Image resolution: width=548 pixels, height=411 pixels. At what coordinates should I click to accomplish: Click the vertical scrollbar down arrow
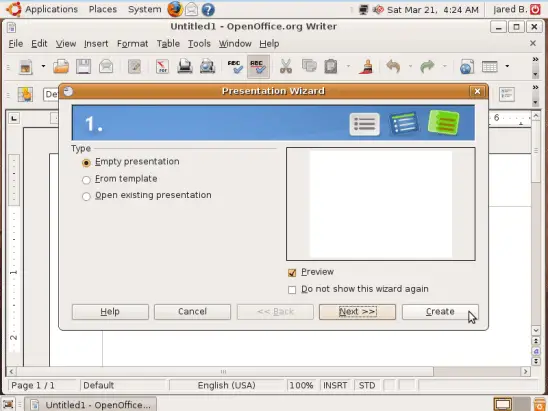[536, 330]
